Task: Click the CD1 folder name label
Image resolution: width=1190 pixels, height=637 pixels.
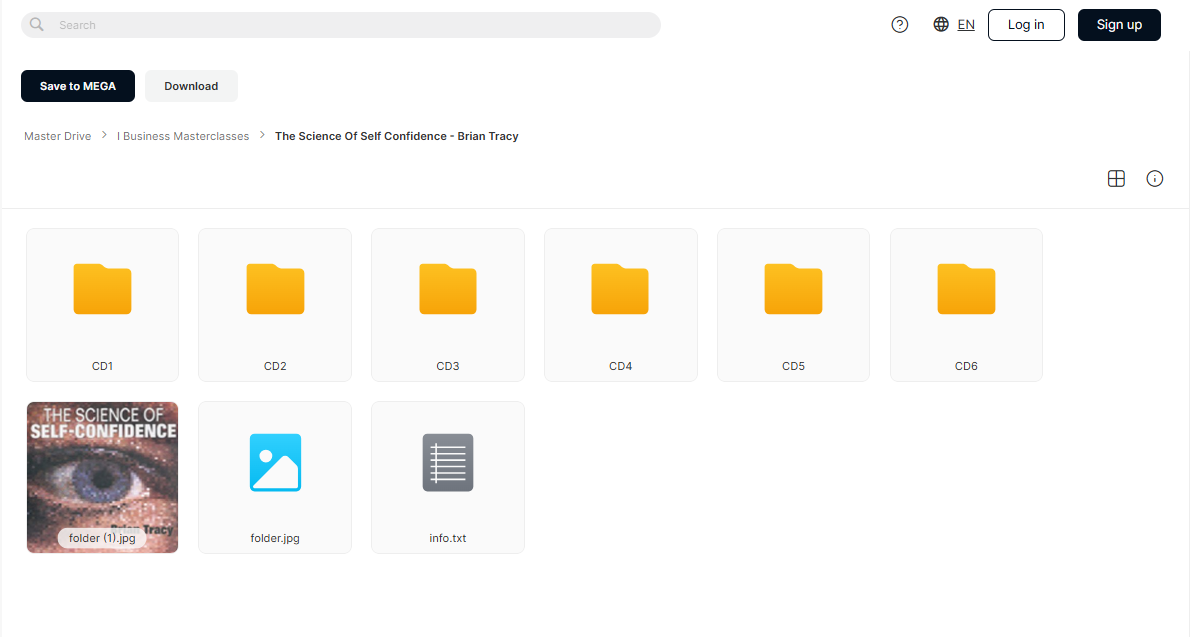Action: coord(102,366)
